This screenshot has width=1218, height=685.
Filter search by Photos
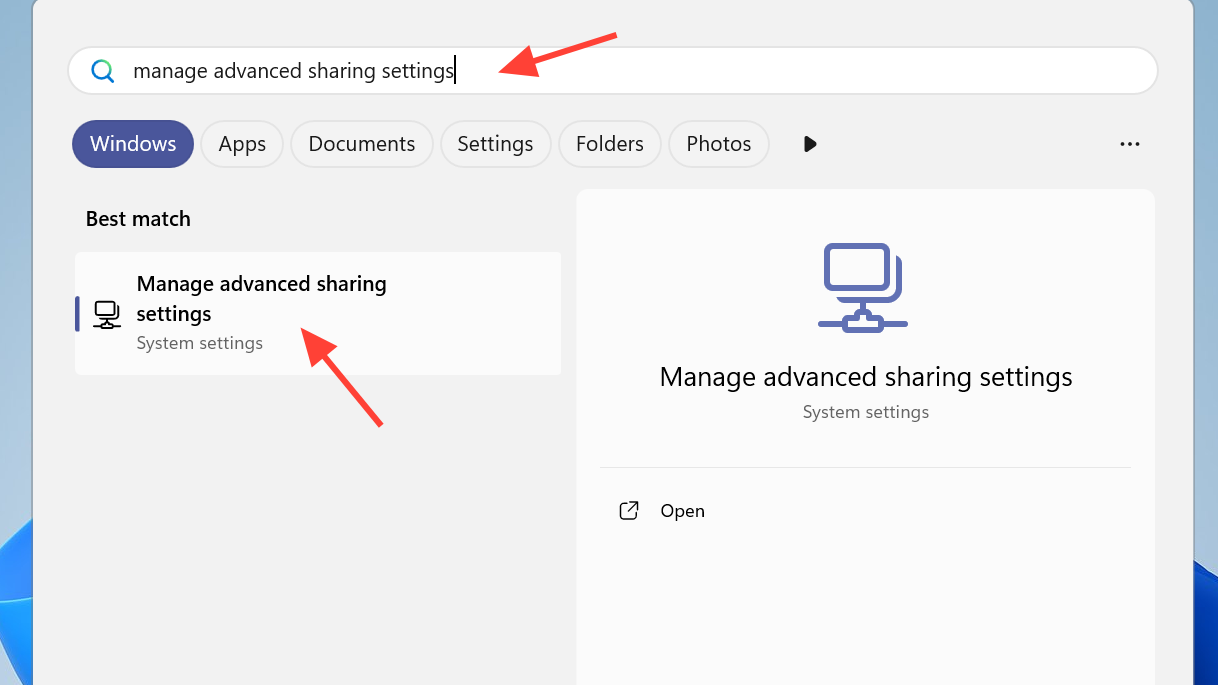click(718, 144)
